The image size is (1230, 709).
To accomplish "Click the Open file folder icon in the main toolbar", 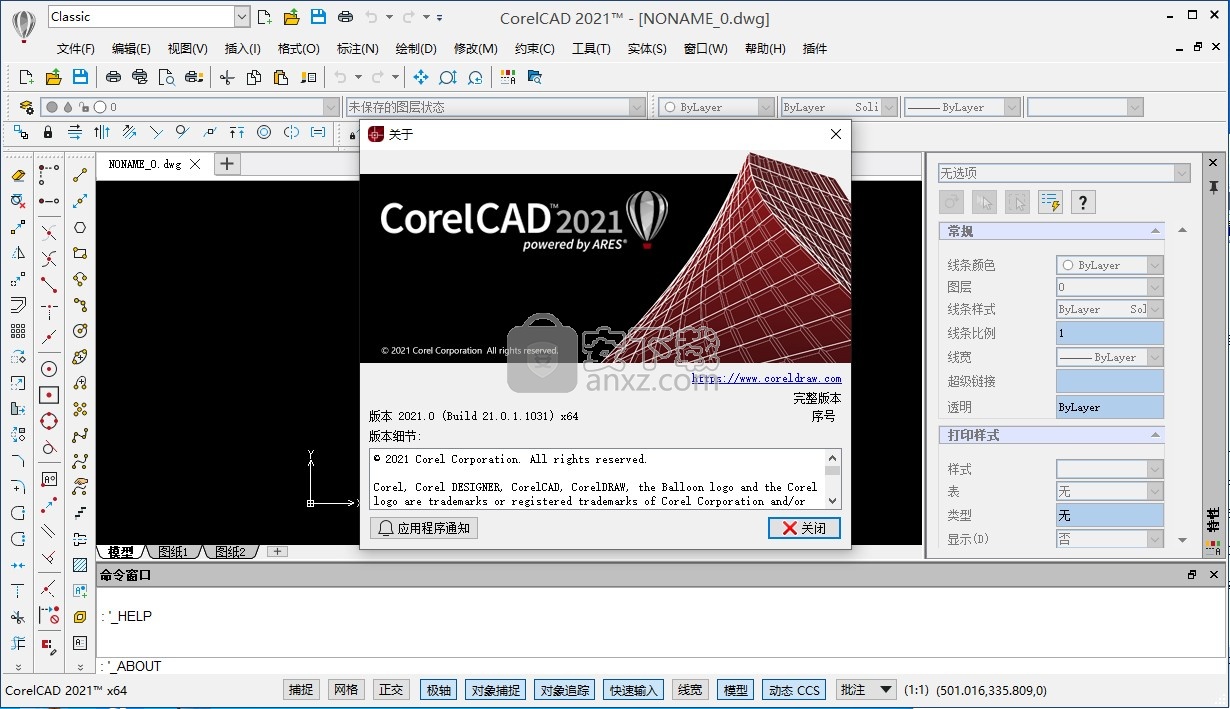I will tap(53, 77).
